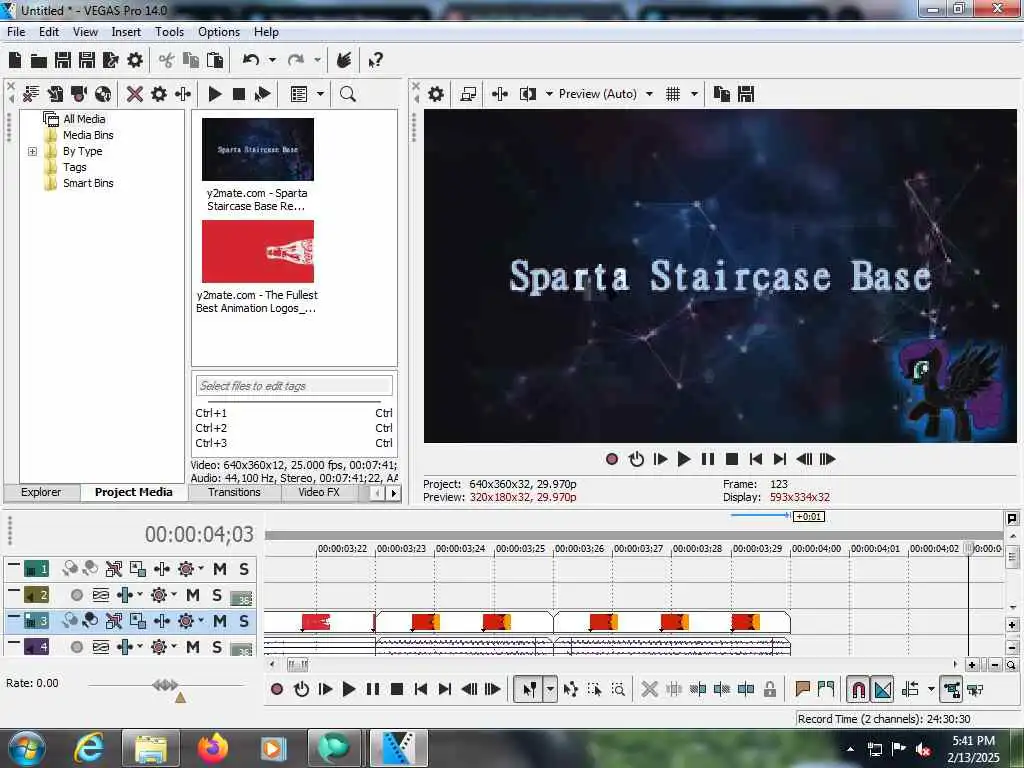Screen dimensions: 1024x768
Task: Click the taskbar volume icon
Action: click(923, 749)
